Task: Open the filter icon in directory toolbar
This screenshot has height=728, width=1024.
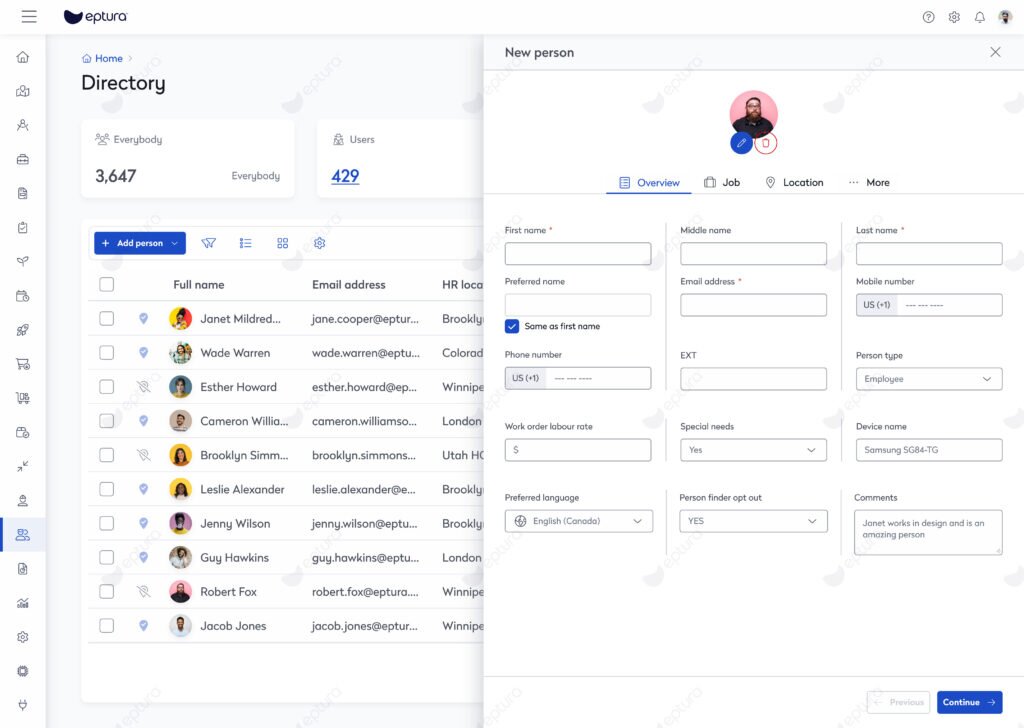Action: click(208, 243)
